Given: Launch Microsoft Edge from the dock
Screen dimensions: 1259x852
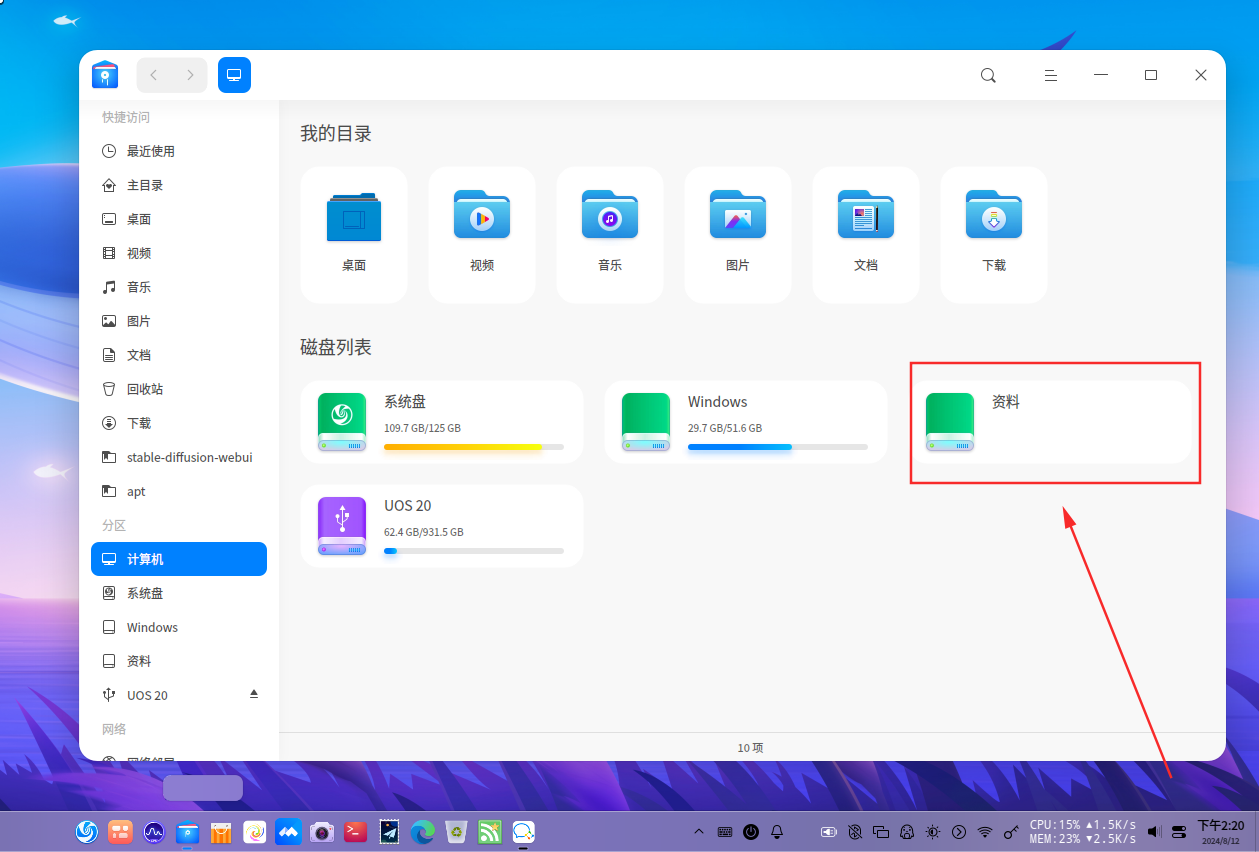Looking at the screenshot, I should coord(423,831).
